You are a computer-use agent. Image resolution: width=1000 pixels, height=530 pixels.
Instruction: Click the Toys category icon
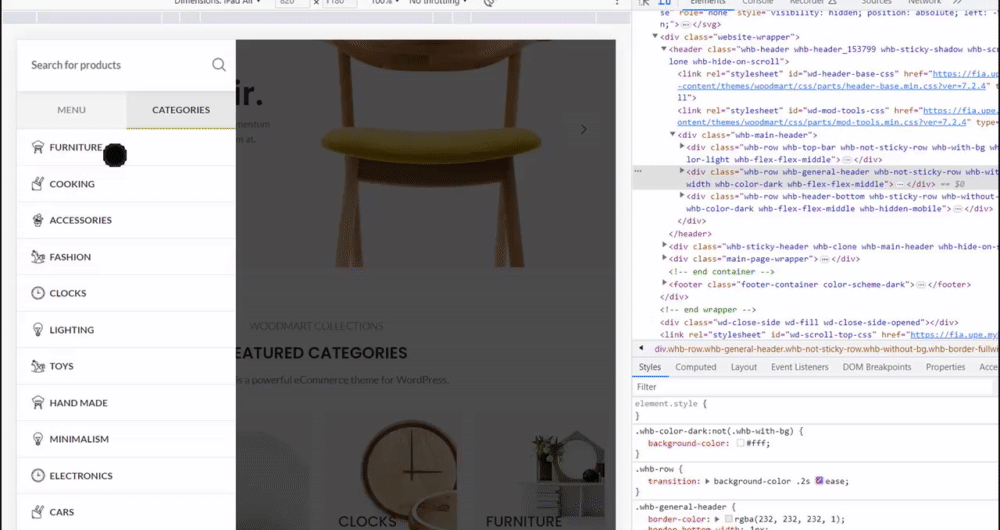pos(38,366)
